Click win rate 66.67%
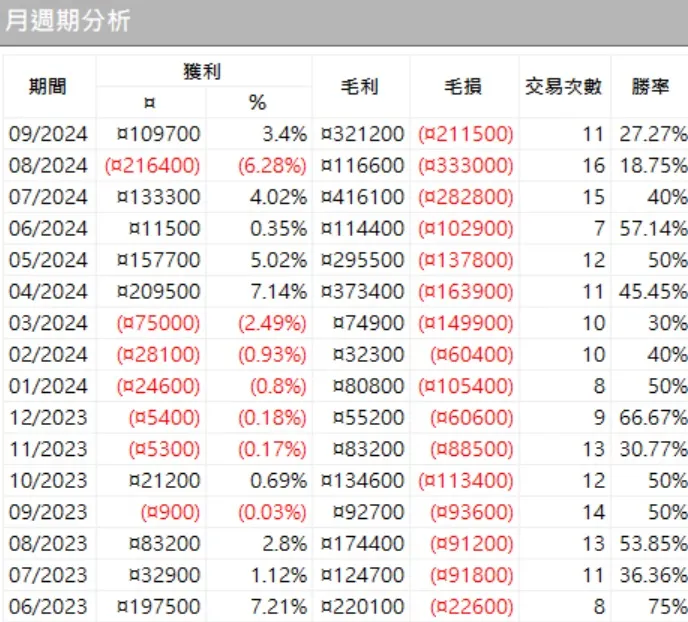The width and height of the screenshot is (688, 622). coord(653,418)
